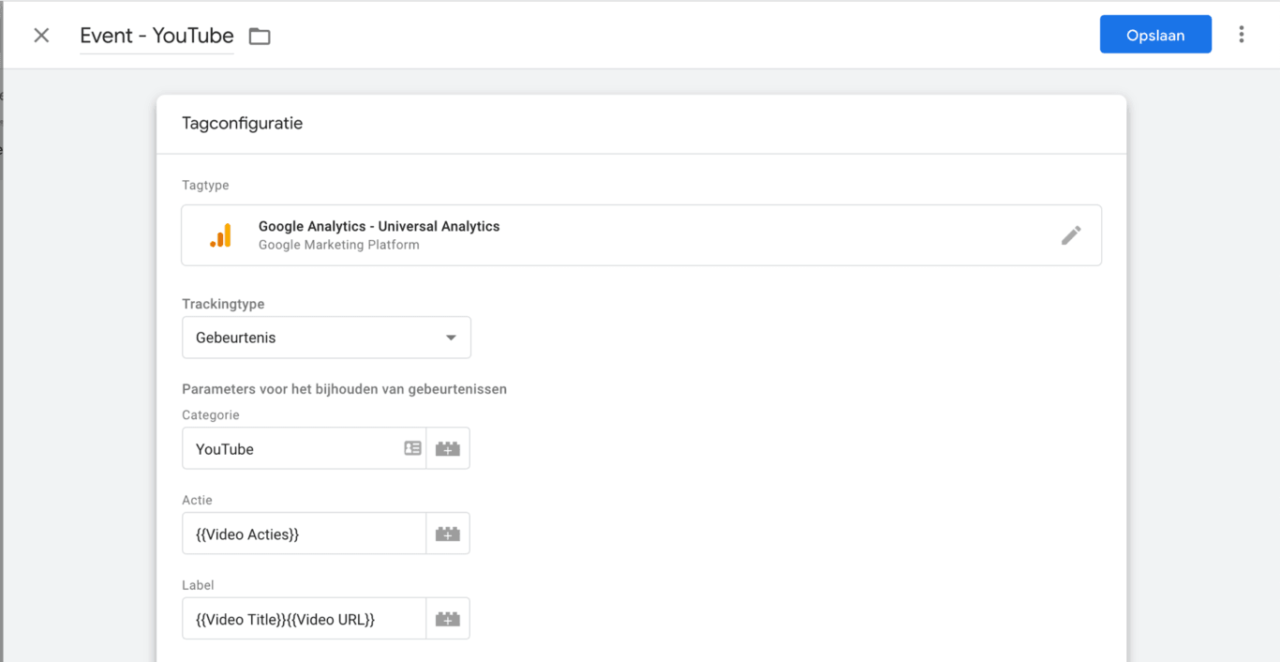The height and width of the screenshot is (662, 1280).
Task: Click the folder icon next to the tag name
Action: coord(259,35)
